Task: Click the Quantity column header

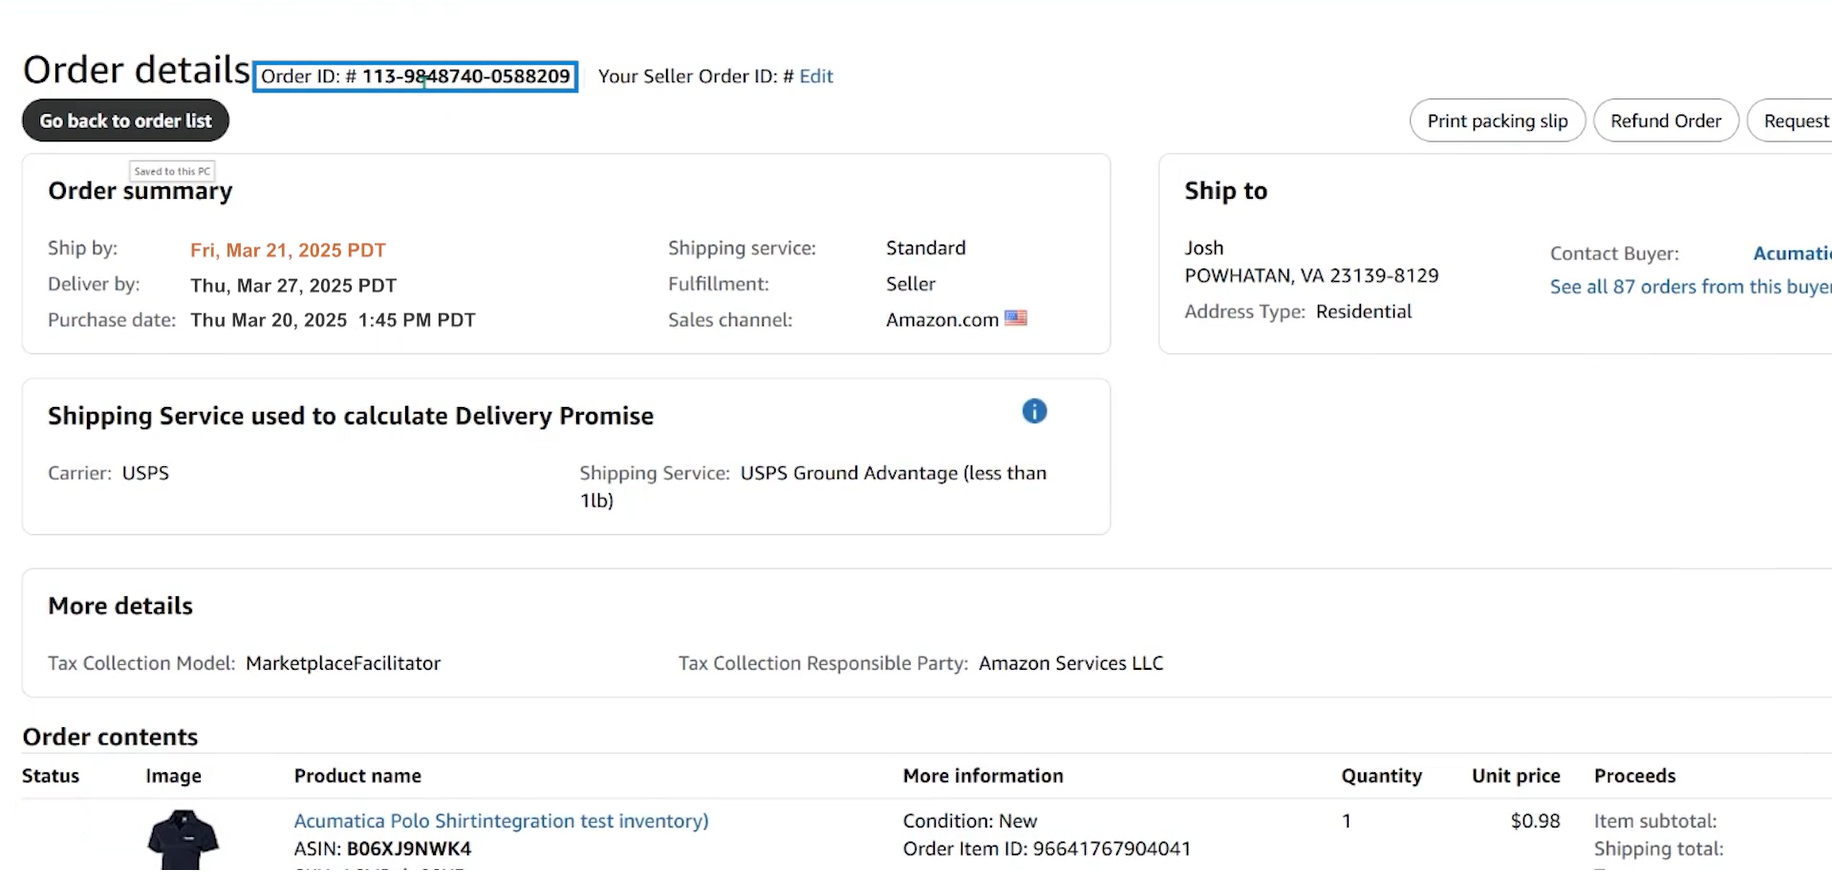Action: coord(1381,776)
